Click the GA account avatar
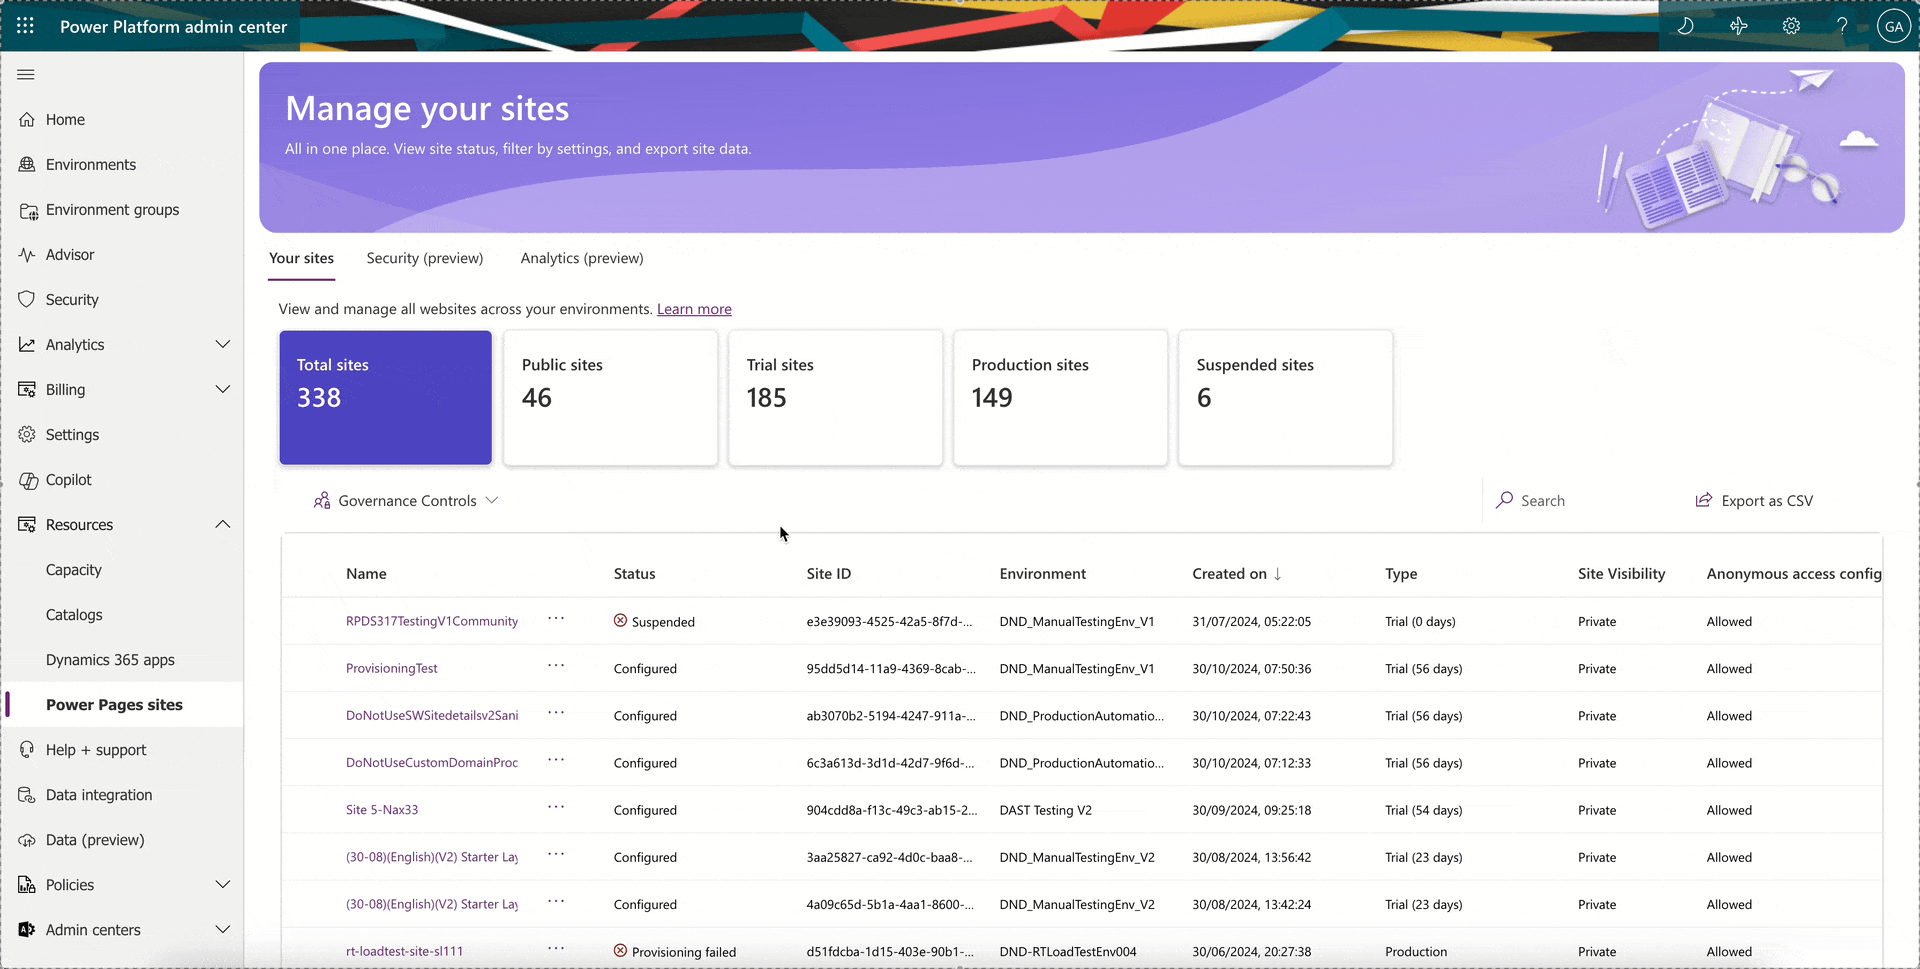 (x=1894, y=26)
